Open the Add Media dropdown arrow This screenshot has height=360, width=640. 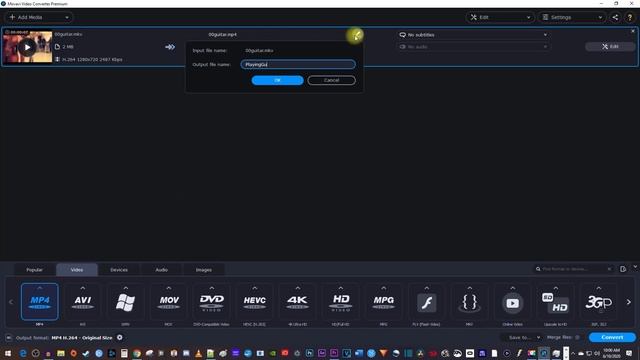(x=67, y=17)
